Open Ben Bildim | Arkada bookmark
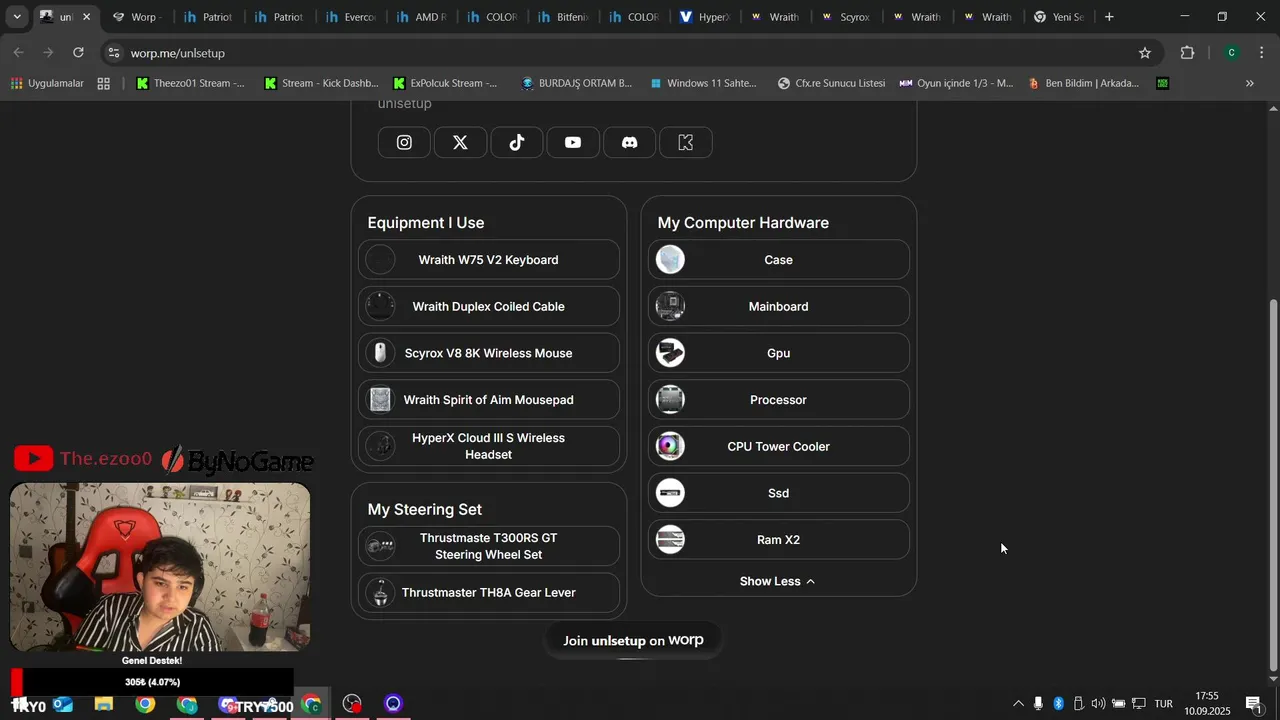 pos(1084,83)
